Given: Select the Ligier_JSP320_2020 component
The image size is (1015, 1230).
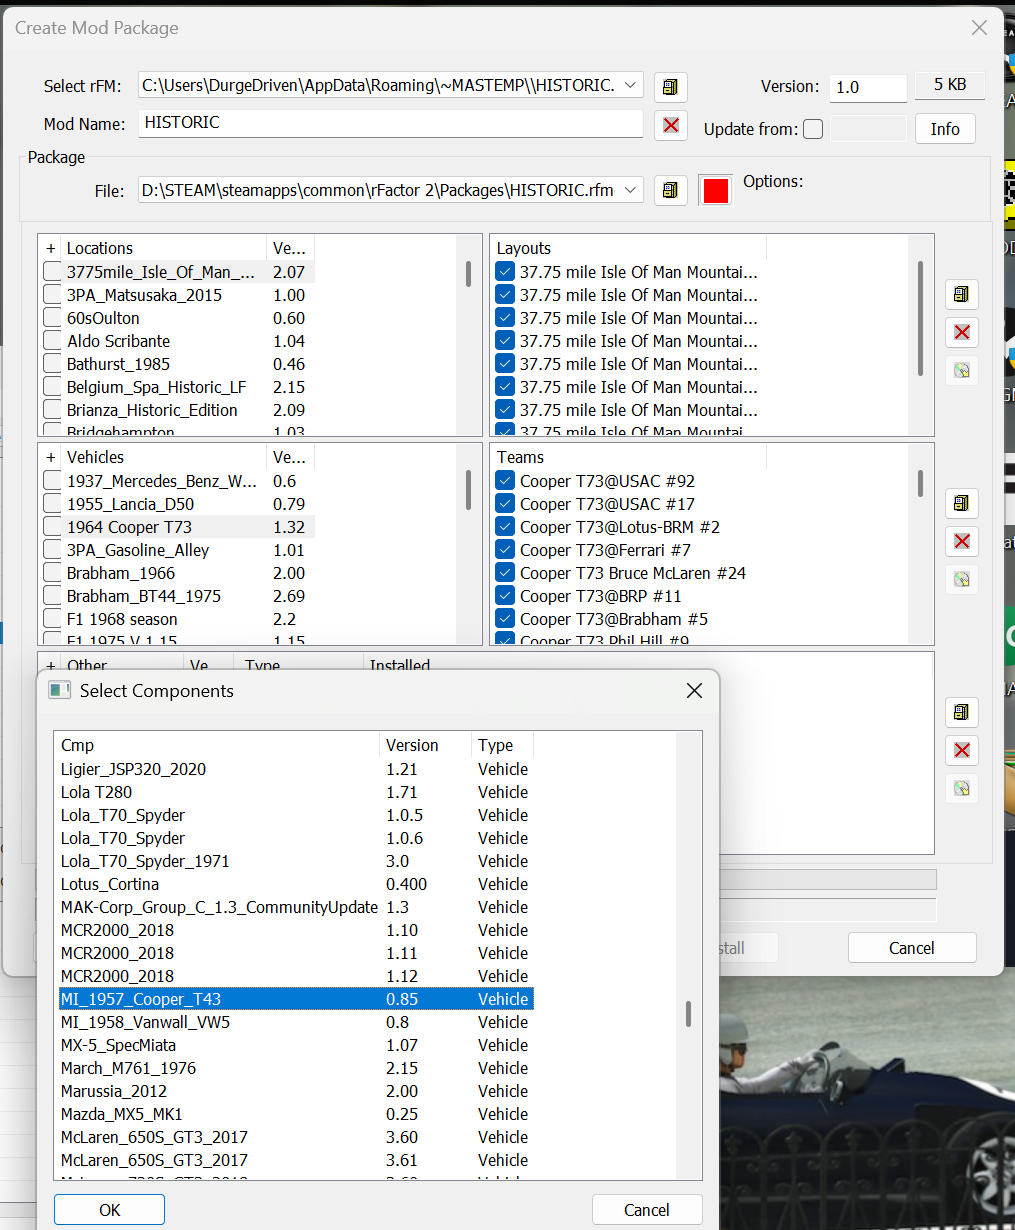Looking at the screenshot, I should click(x=296, y=769).
